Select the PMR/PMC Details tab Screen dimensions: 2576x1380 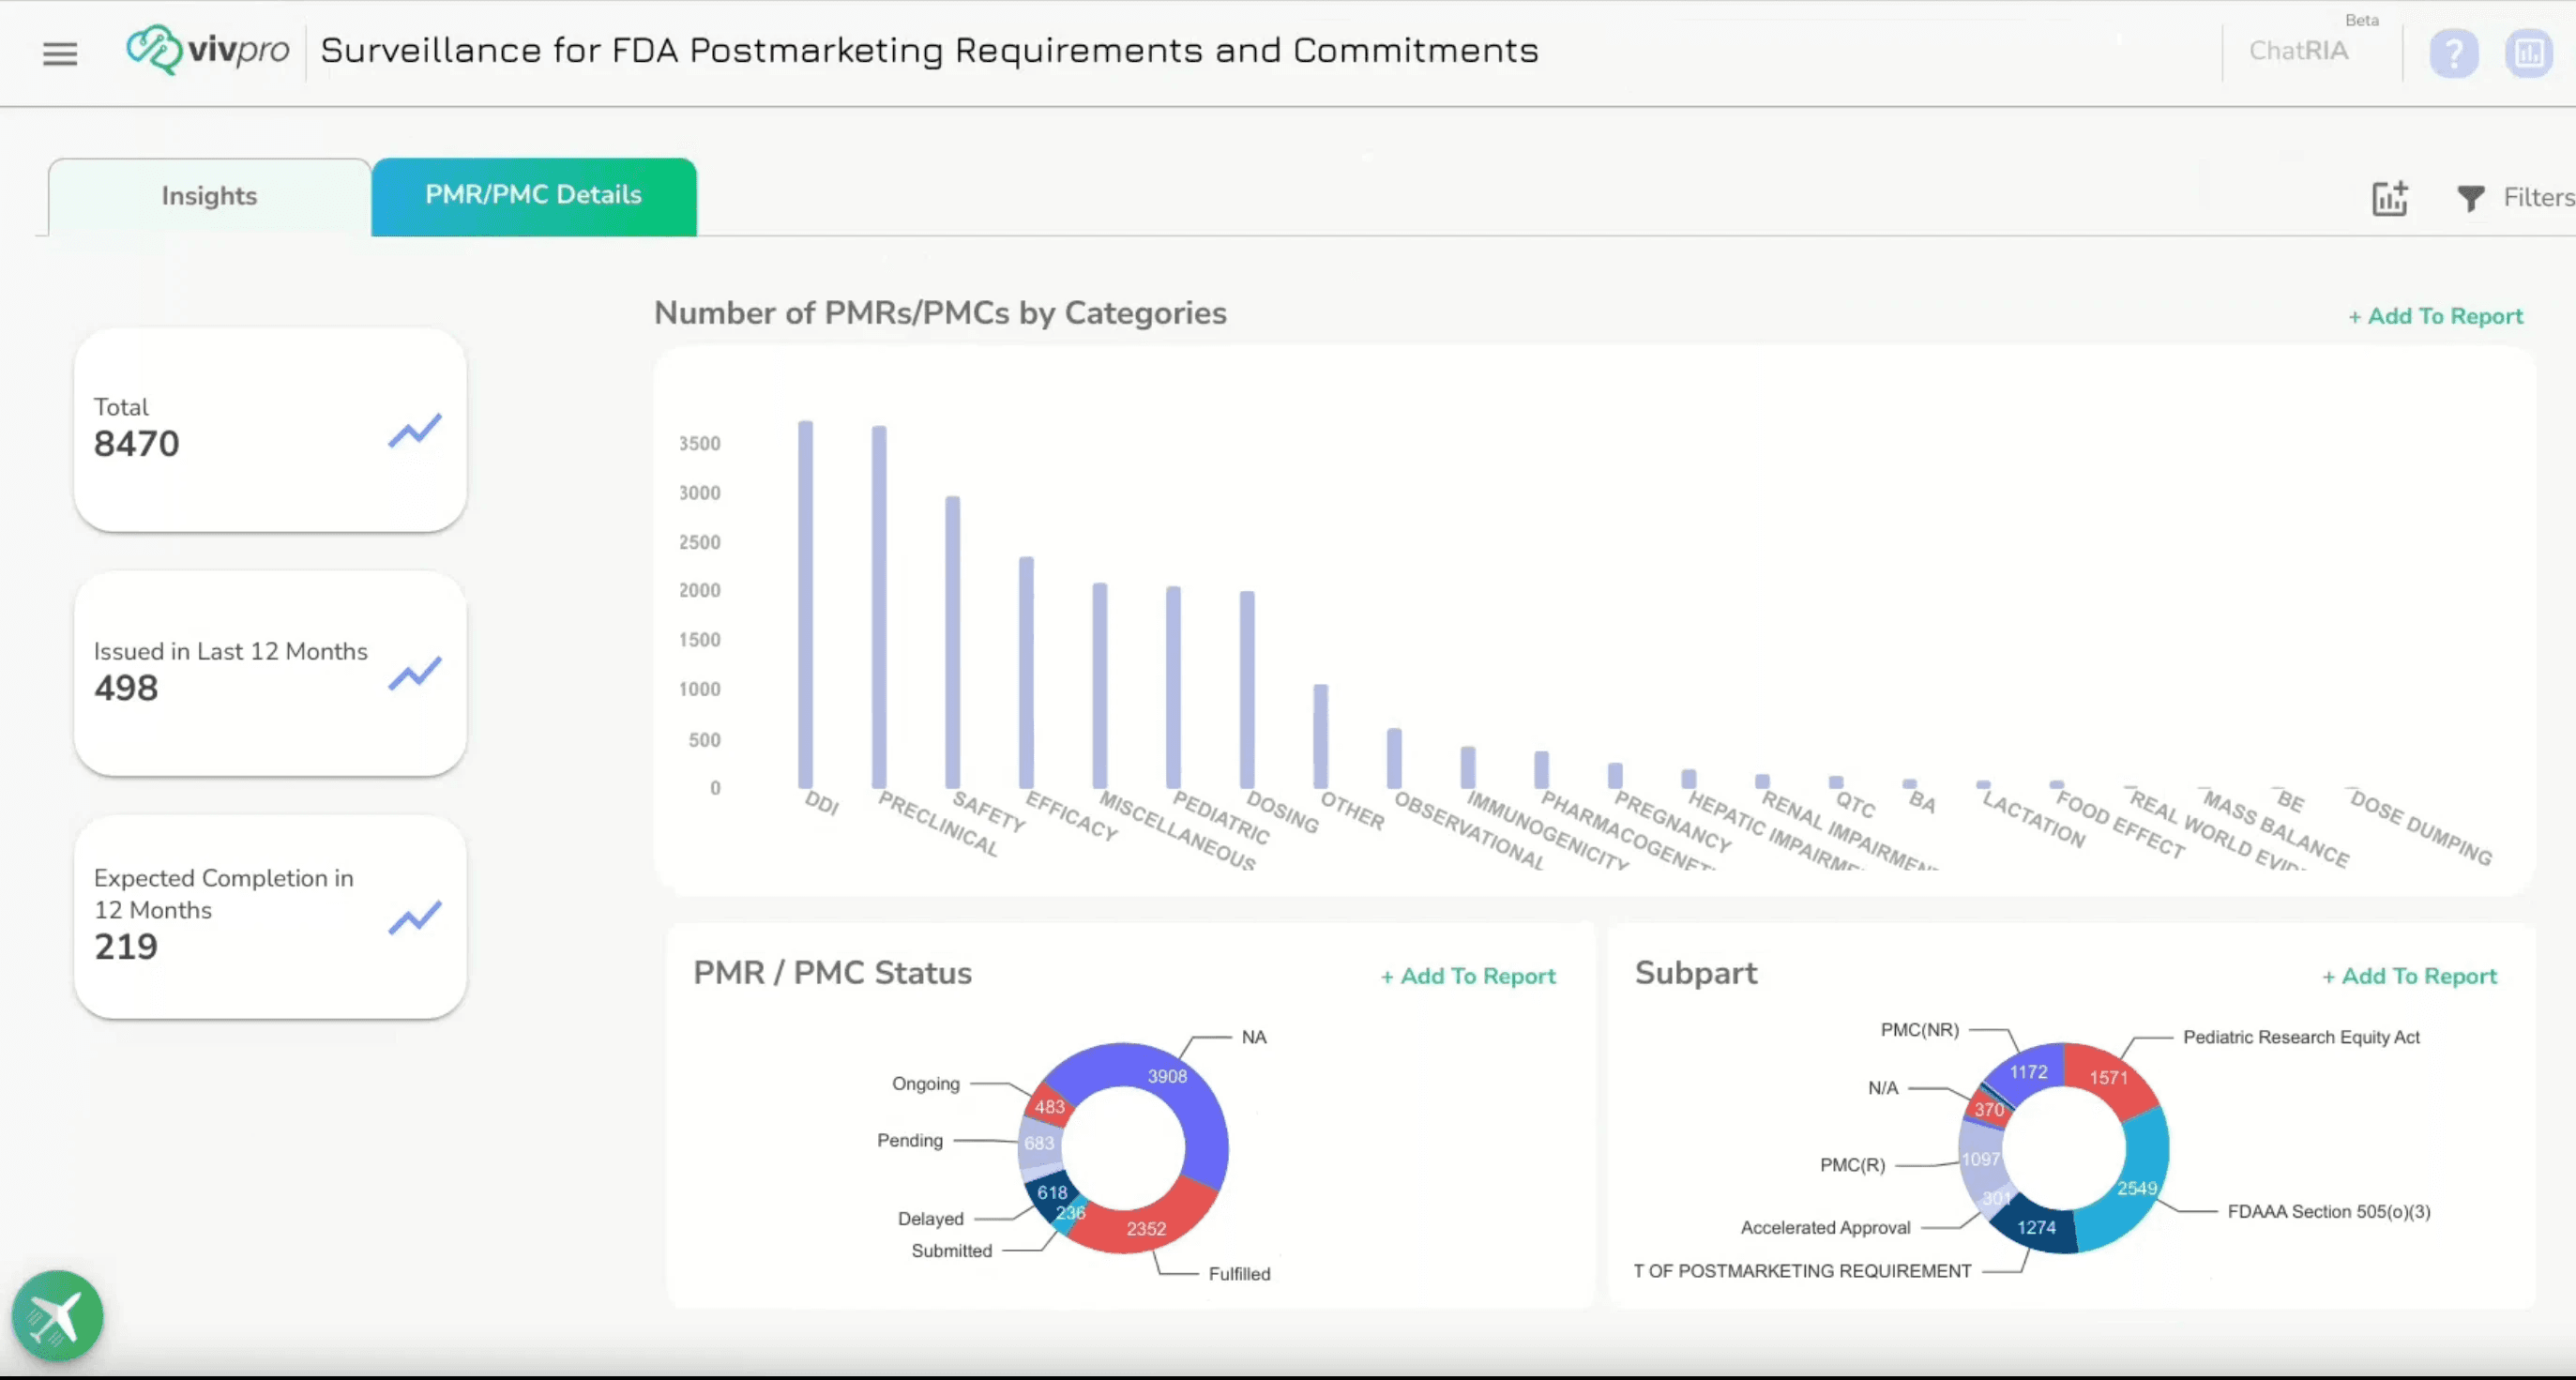point(533,196)
